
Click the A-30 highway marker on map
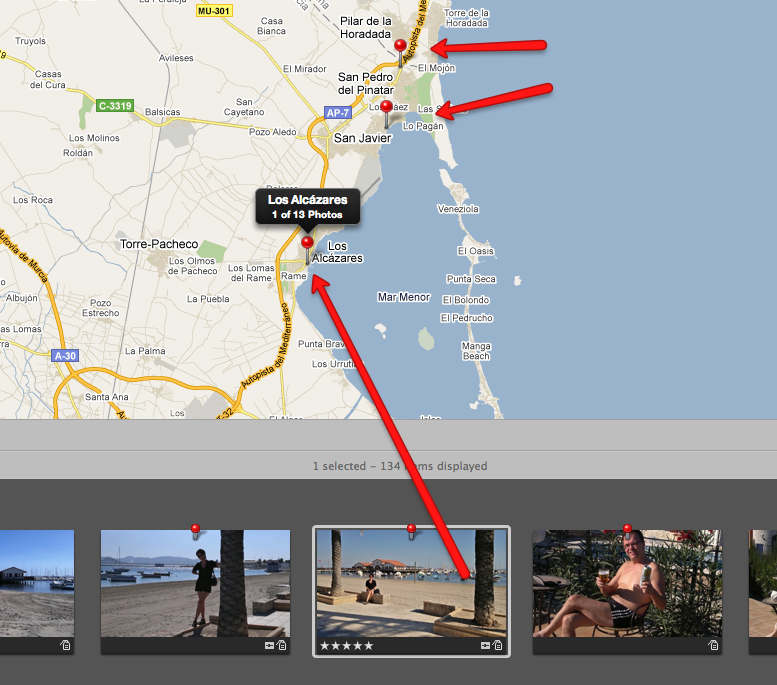66,356
